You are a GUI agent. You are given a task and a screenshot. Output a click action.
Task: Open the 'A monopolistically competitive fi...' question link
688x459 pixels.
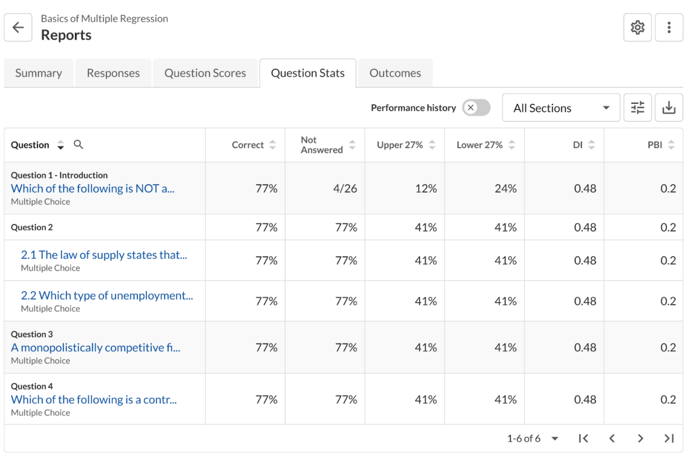coord(95,348)
